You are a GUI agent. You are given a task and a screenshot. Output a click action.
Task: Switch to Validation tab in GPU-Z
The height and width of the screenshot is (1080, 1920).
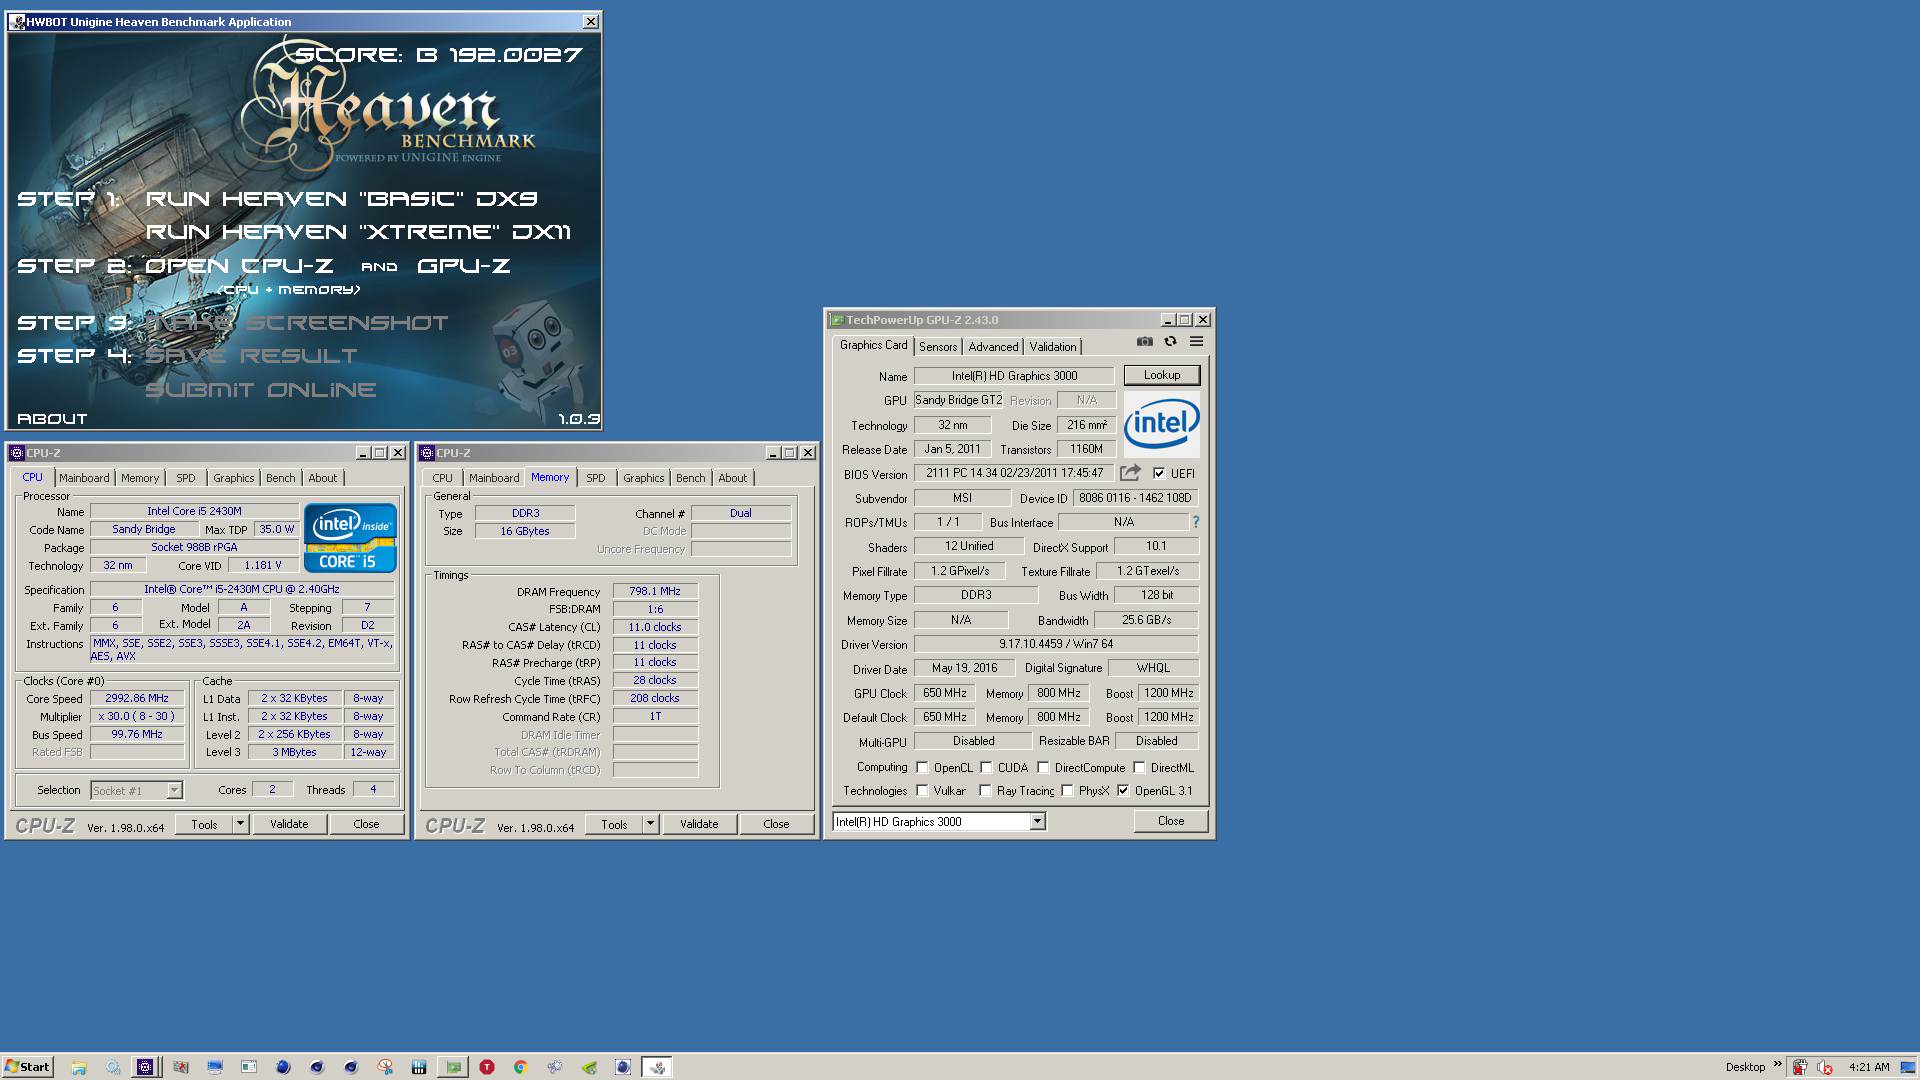coord(1053,346)
